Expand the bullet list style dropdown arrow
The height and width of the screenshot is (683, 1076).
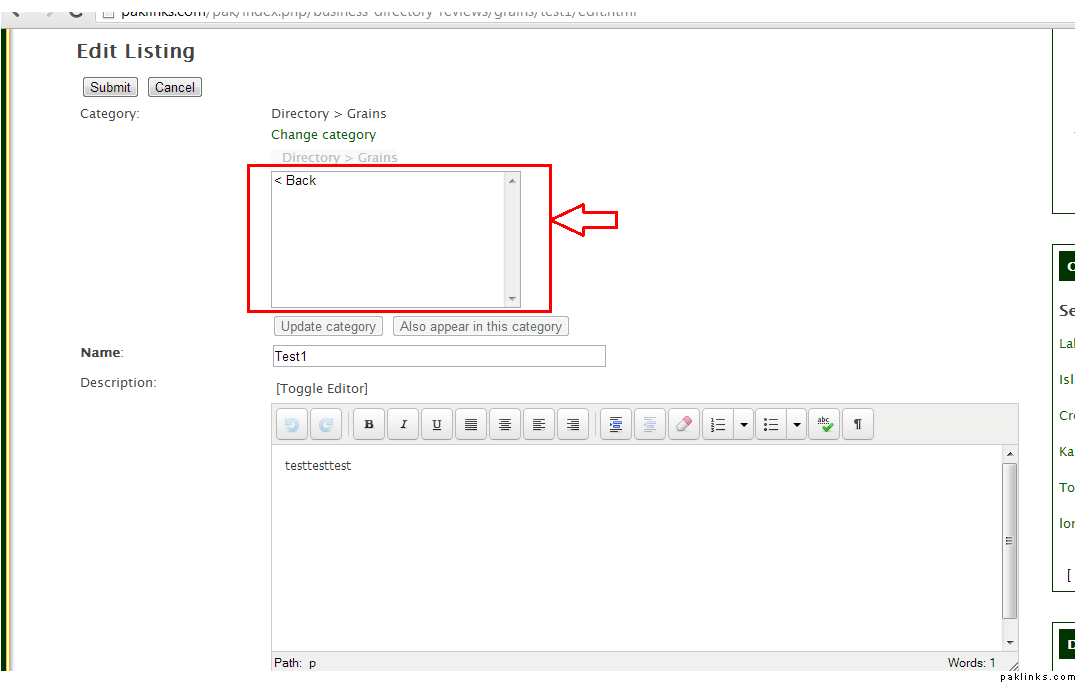pos(796,425)
